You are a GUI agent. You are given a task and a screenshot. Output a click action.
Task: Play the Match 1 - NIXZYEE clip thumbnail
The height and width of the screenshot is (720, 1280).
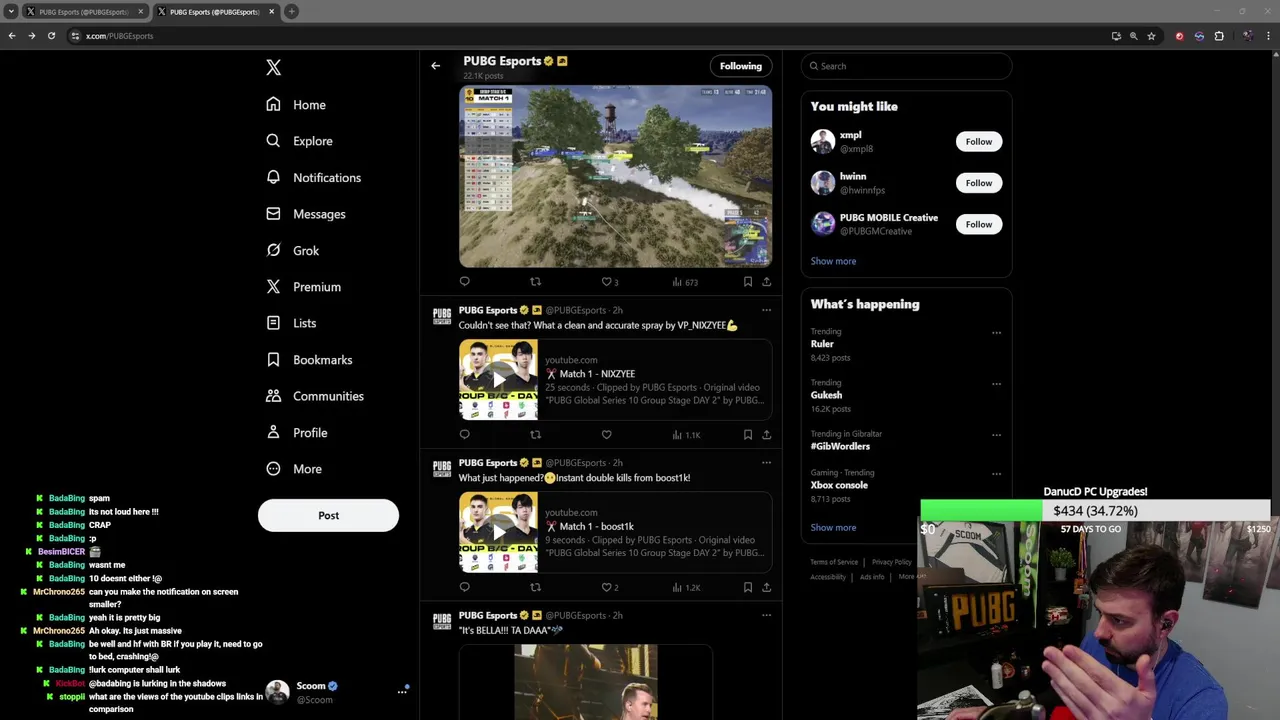498,379
